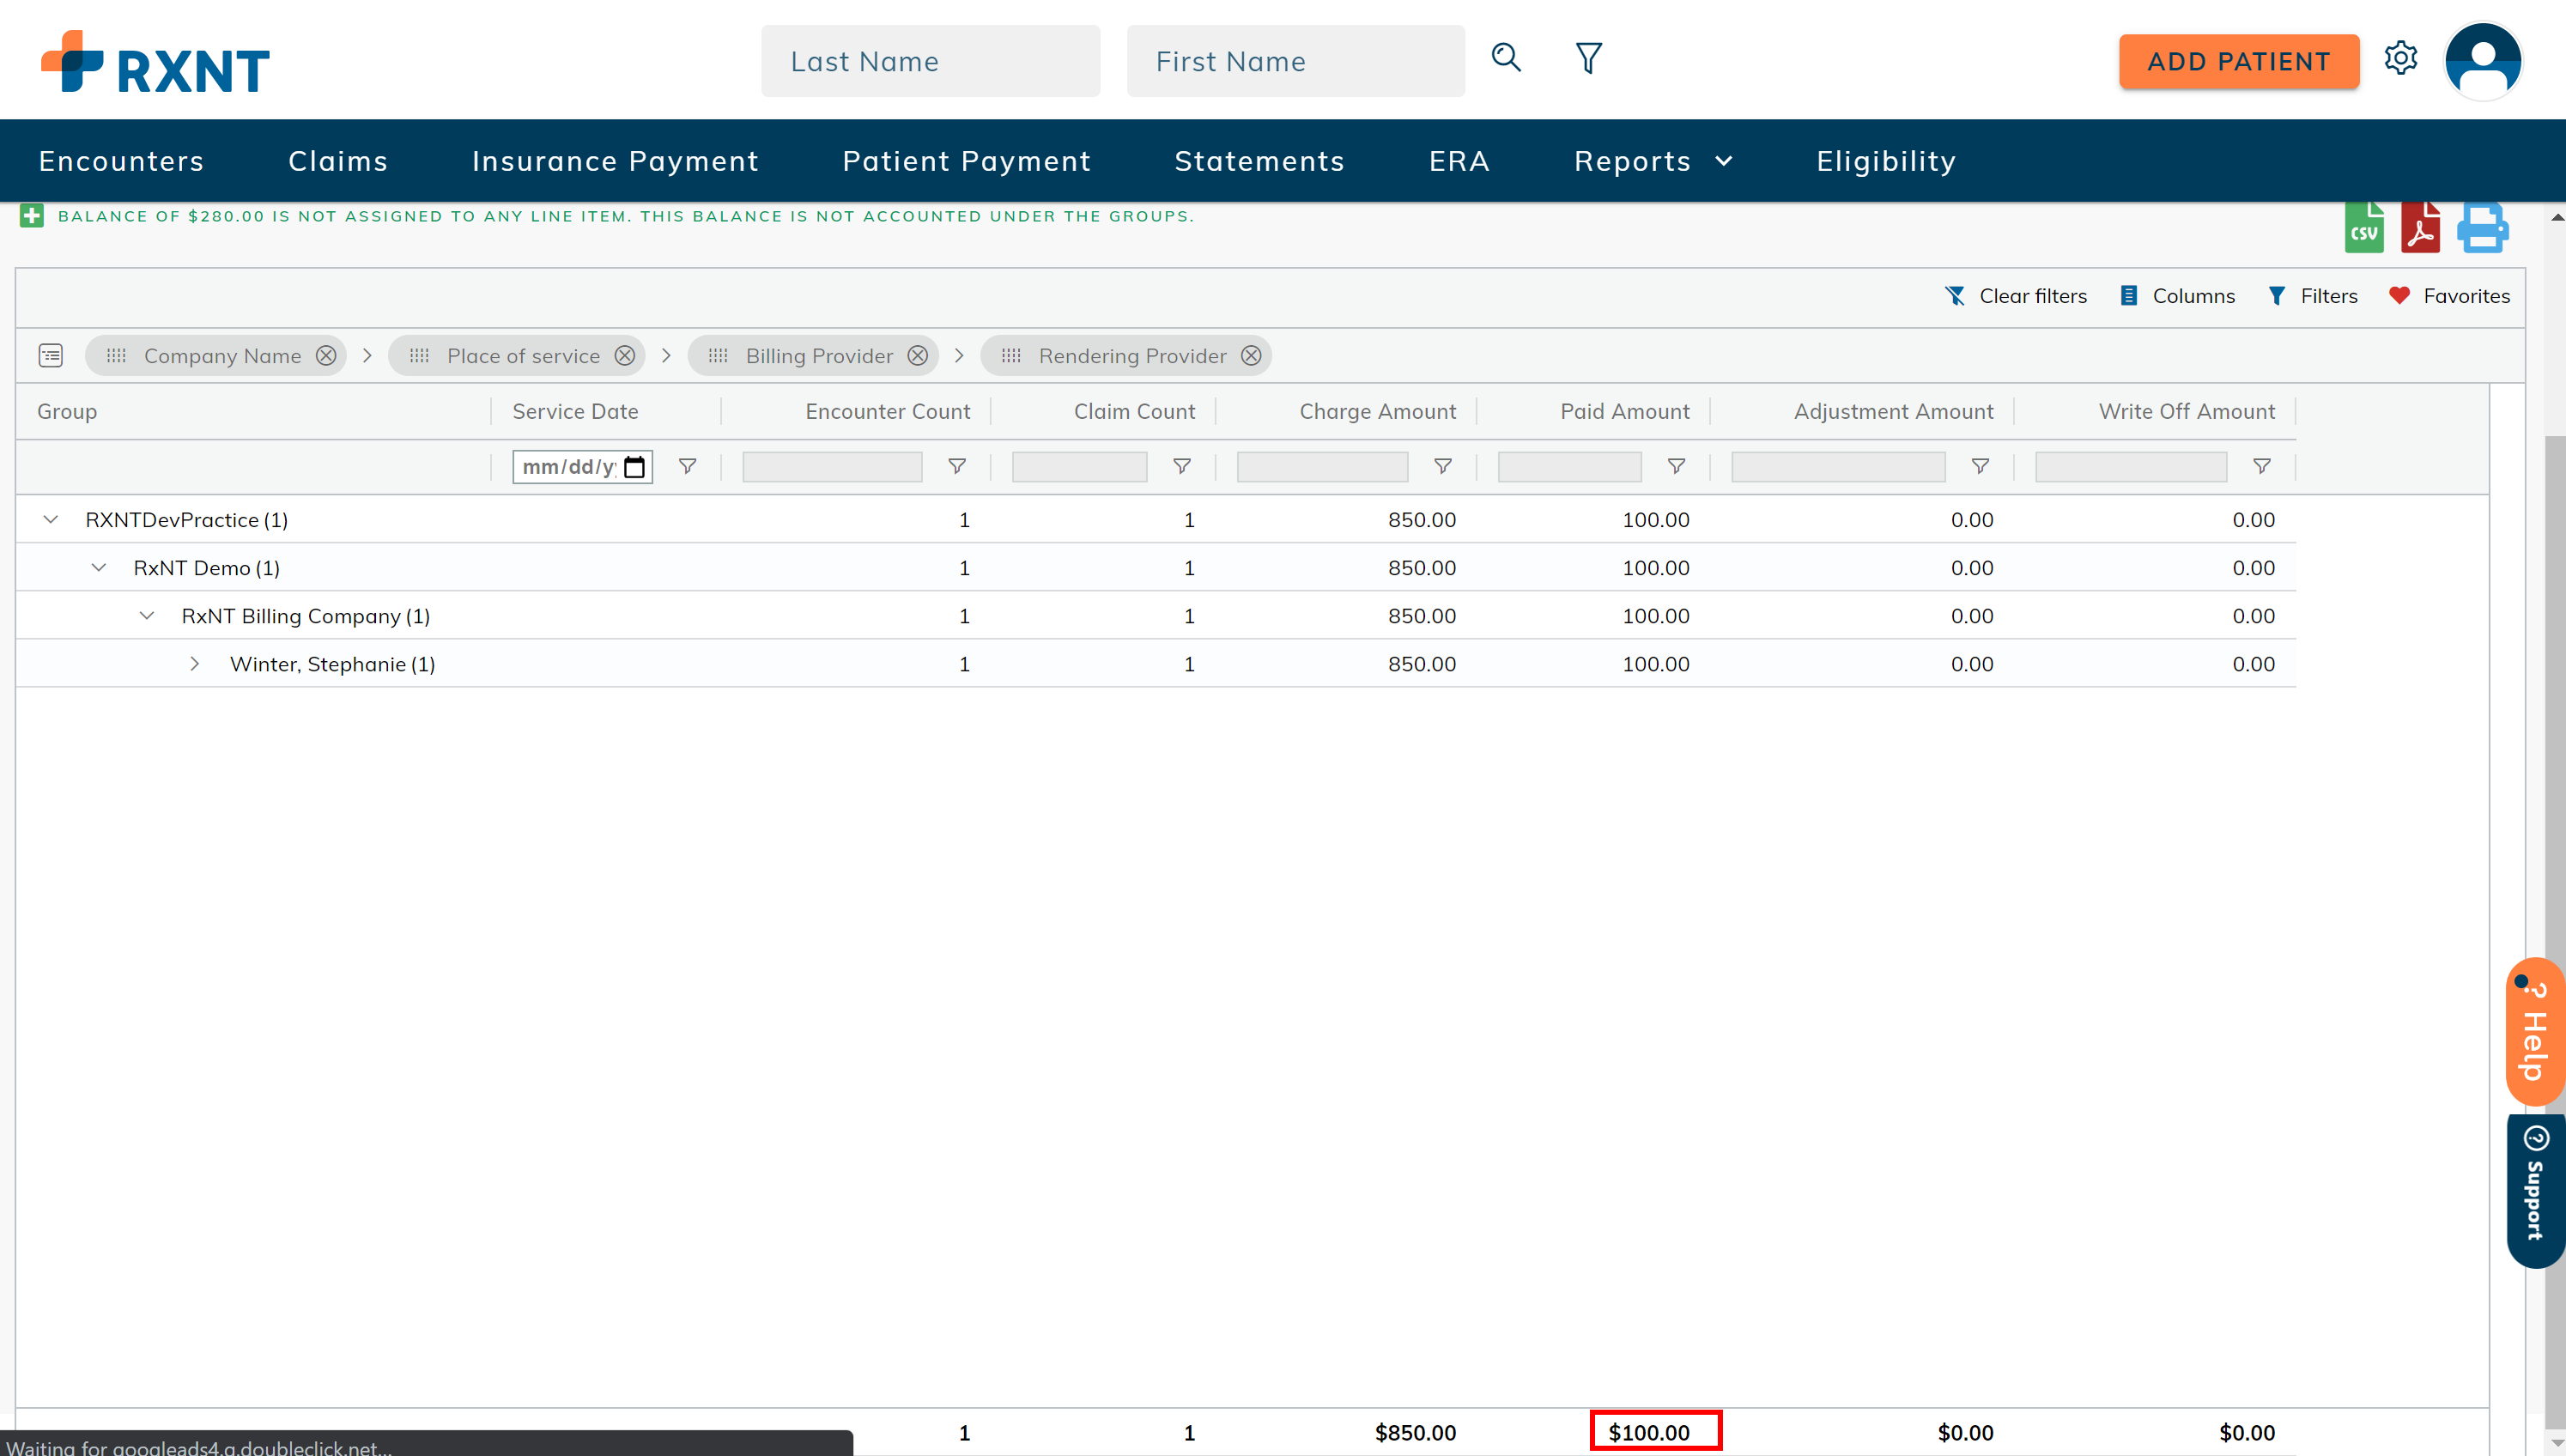Image resolution: width=2566 pixels, height=1456 pixels.
Task: Sort by Charge Amount column header
Action: (x=1377, y=411)
